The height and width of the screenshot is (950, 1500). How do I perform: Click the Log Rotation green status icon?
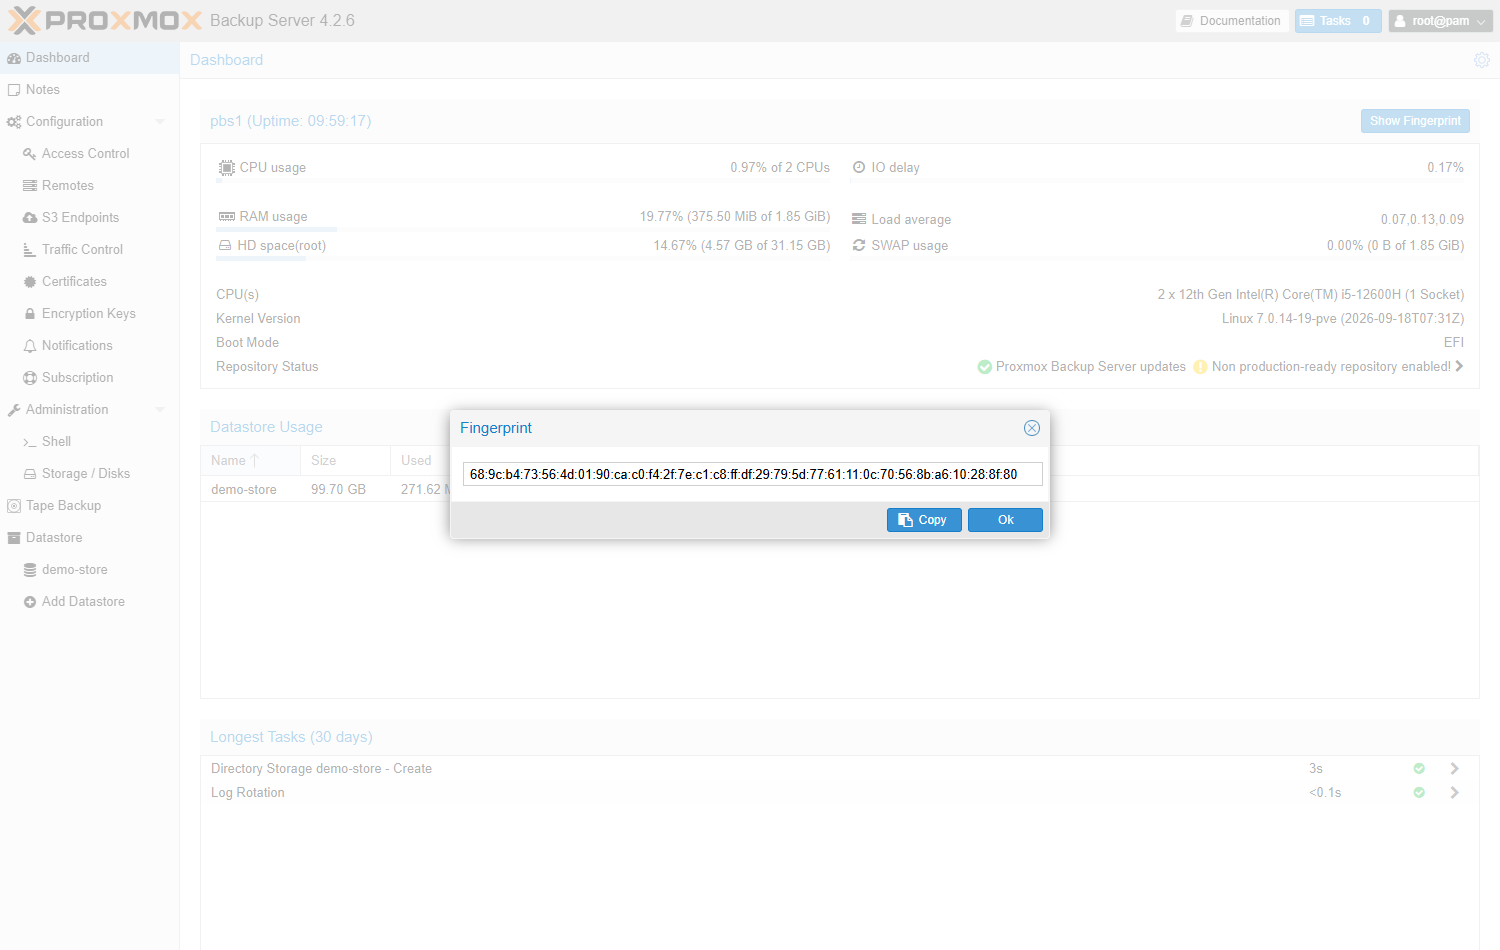click(x=1419, y=793)
